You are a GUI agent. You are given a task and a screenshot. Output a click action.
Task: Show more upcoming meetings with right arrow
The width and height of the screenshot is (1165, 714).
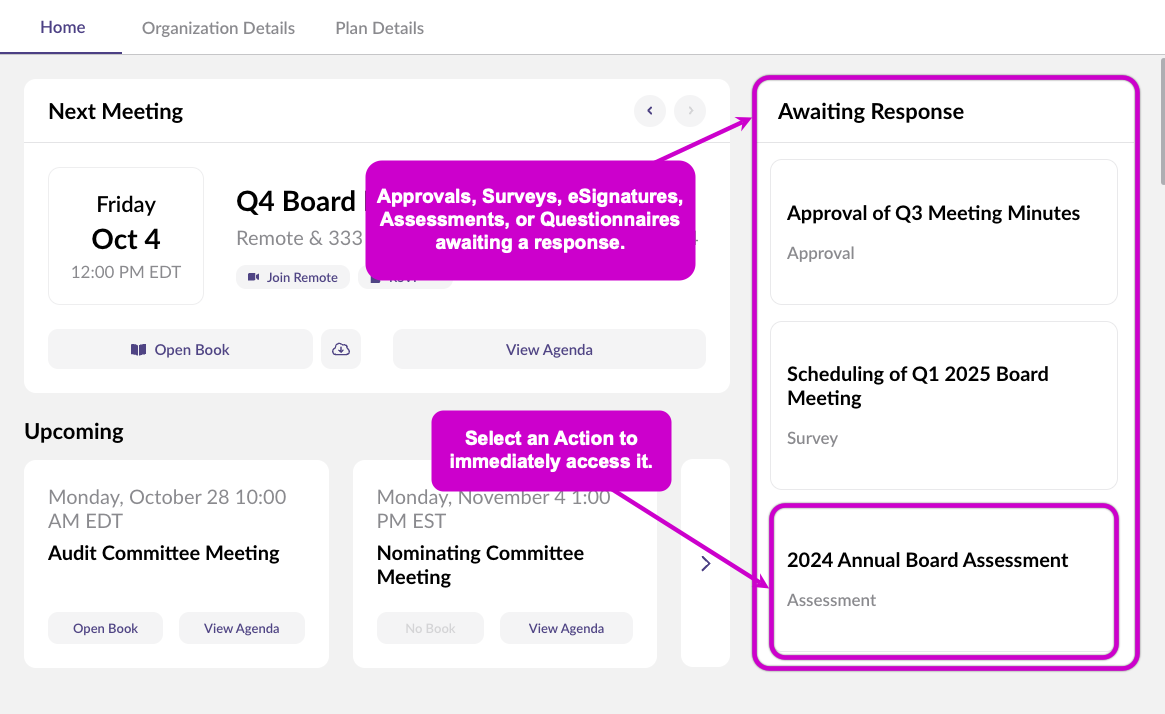(x=706, y=564)
